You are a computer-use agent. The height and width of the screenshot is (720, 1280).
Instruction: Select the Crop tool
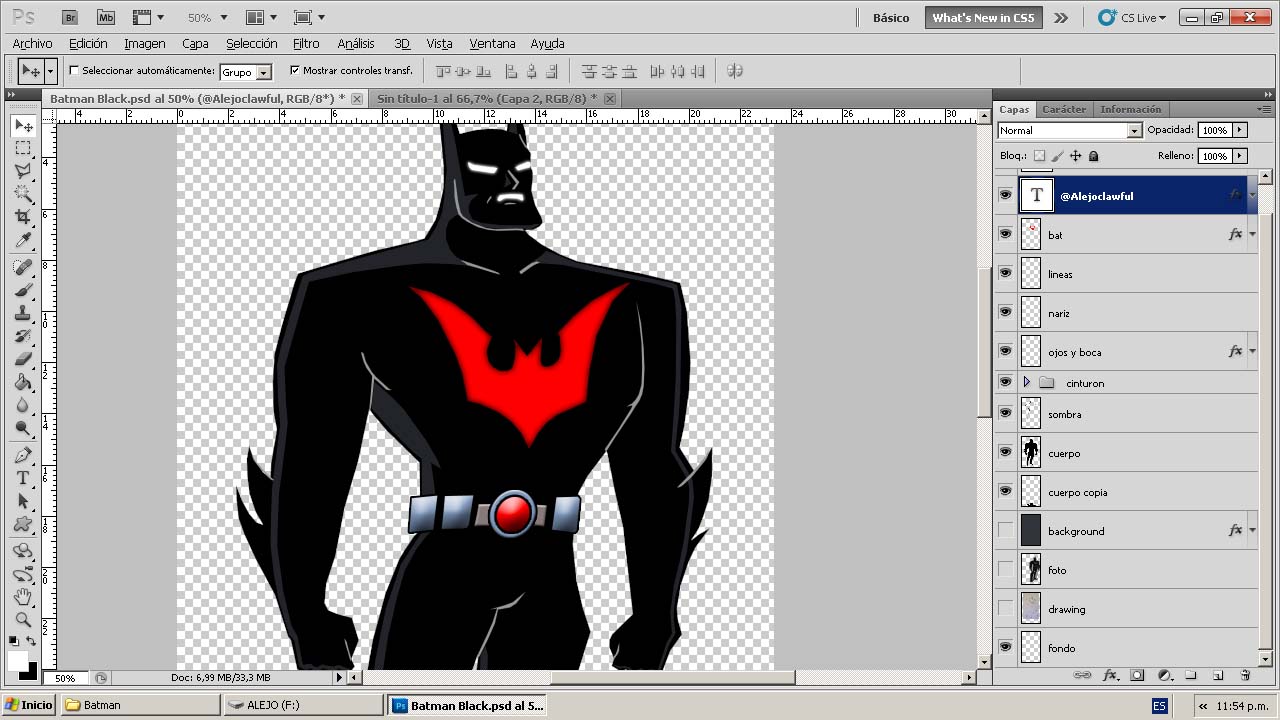point(23,217)
